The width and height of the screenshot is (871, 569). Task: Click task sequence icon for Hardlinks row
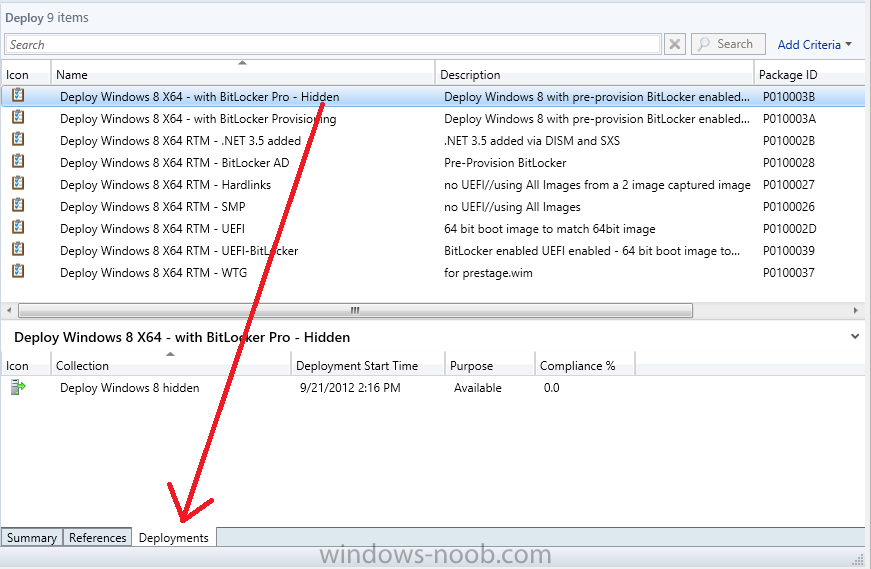[18, 183]
